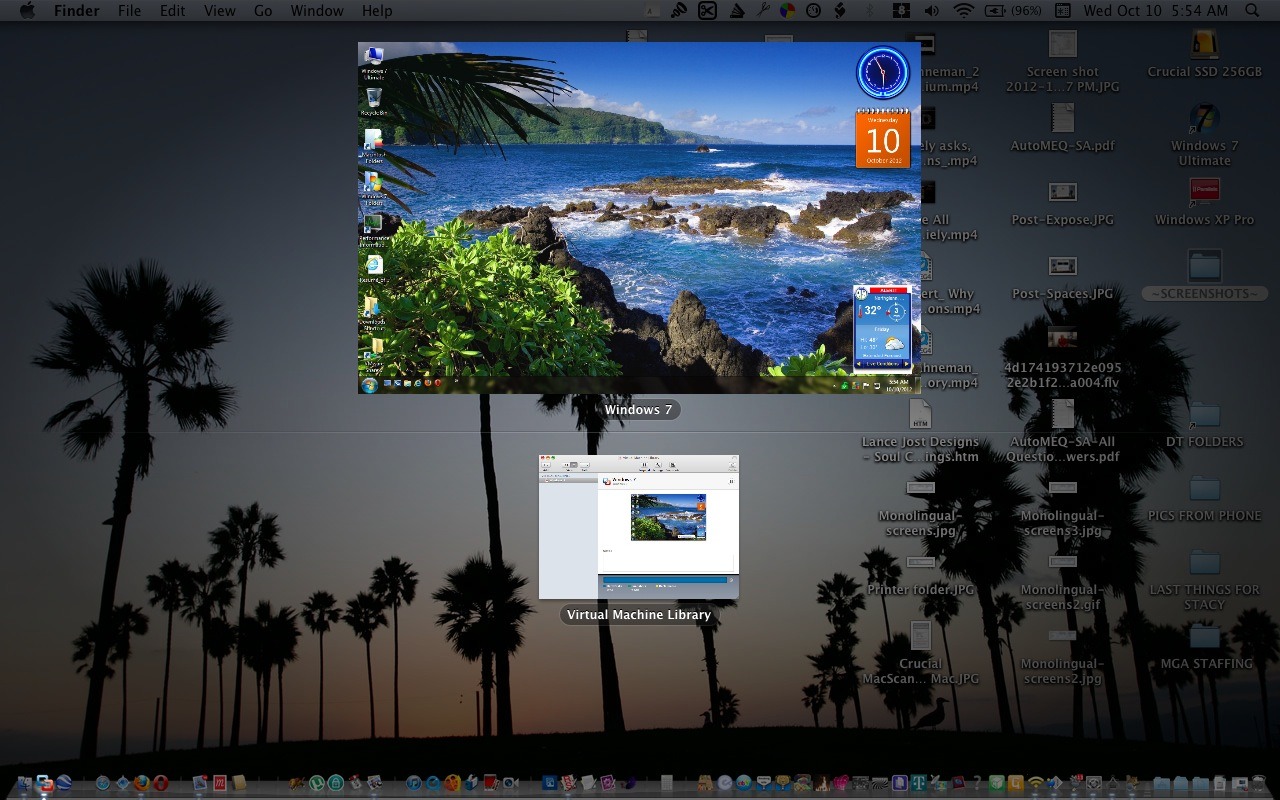
Task: Click the date and time display
Action: [1155, 11]
